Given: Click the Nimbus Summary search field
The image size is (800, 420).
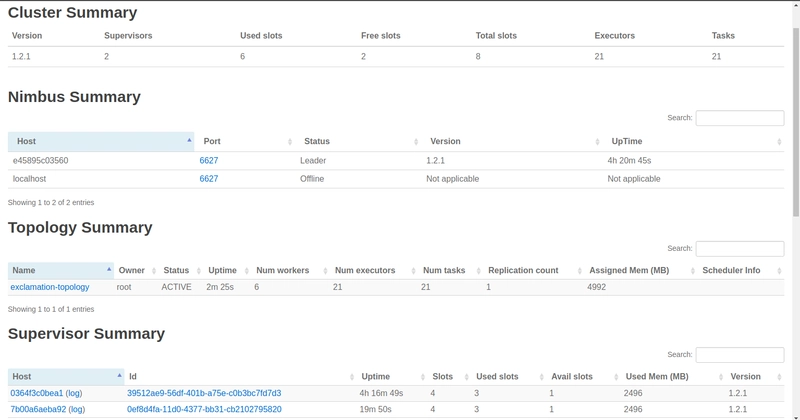Looking at the screenshot, I should [739, 118].
